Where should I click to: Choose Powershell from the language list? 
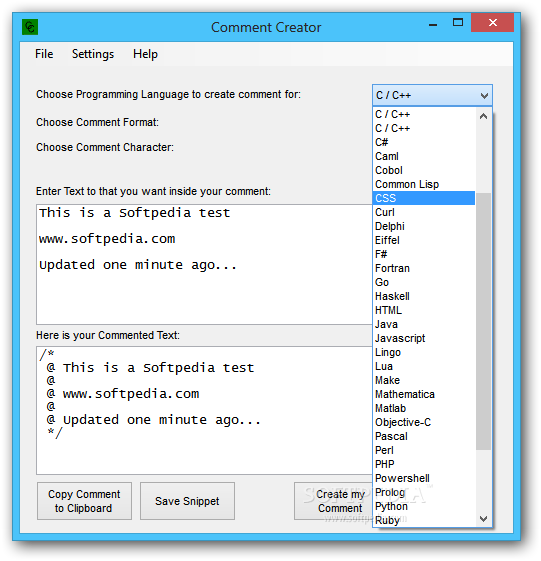pyautogui.click(x=424, y=478)
